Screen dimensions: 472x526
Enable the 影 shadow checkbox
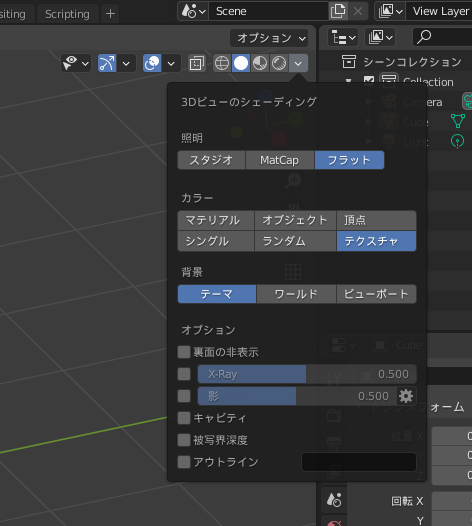click(x=184, y=396)
